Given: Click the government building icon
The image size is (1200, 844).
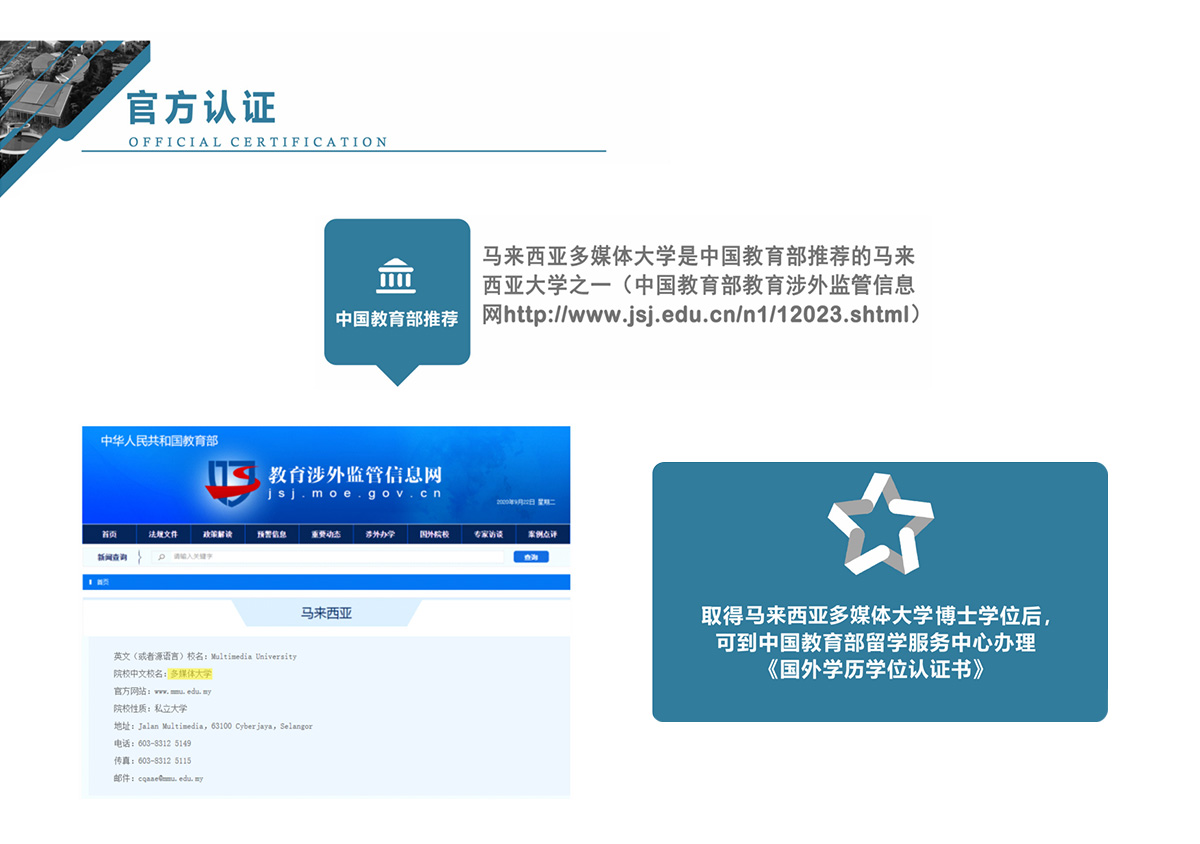Looking at the screenshot, I should (396, 276).
